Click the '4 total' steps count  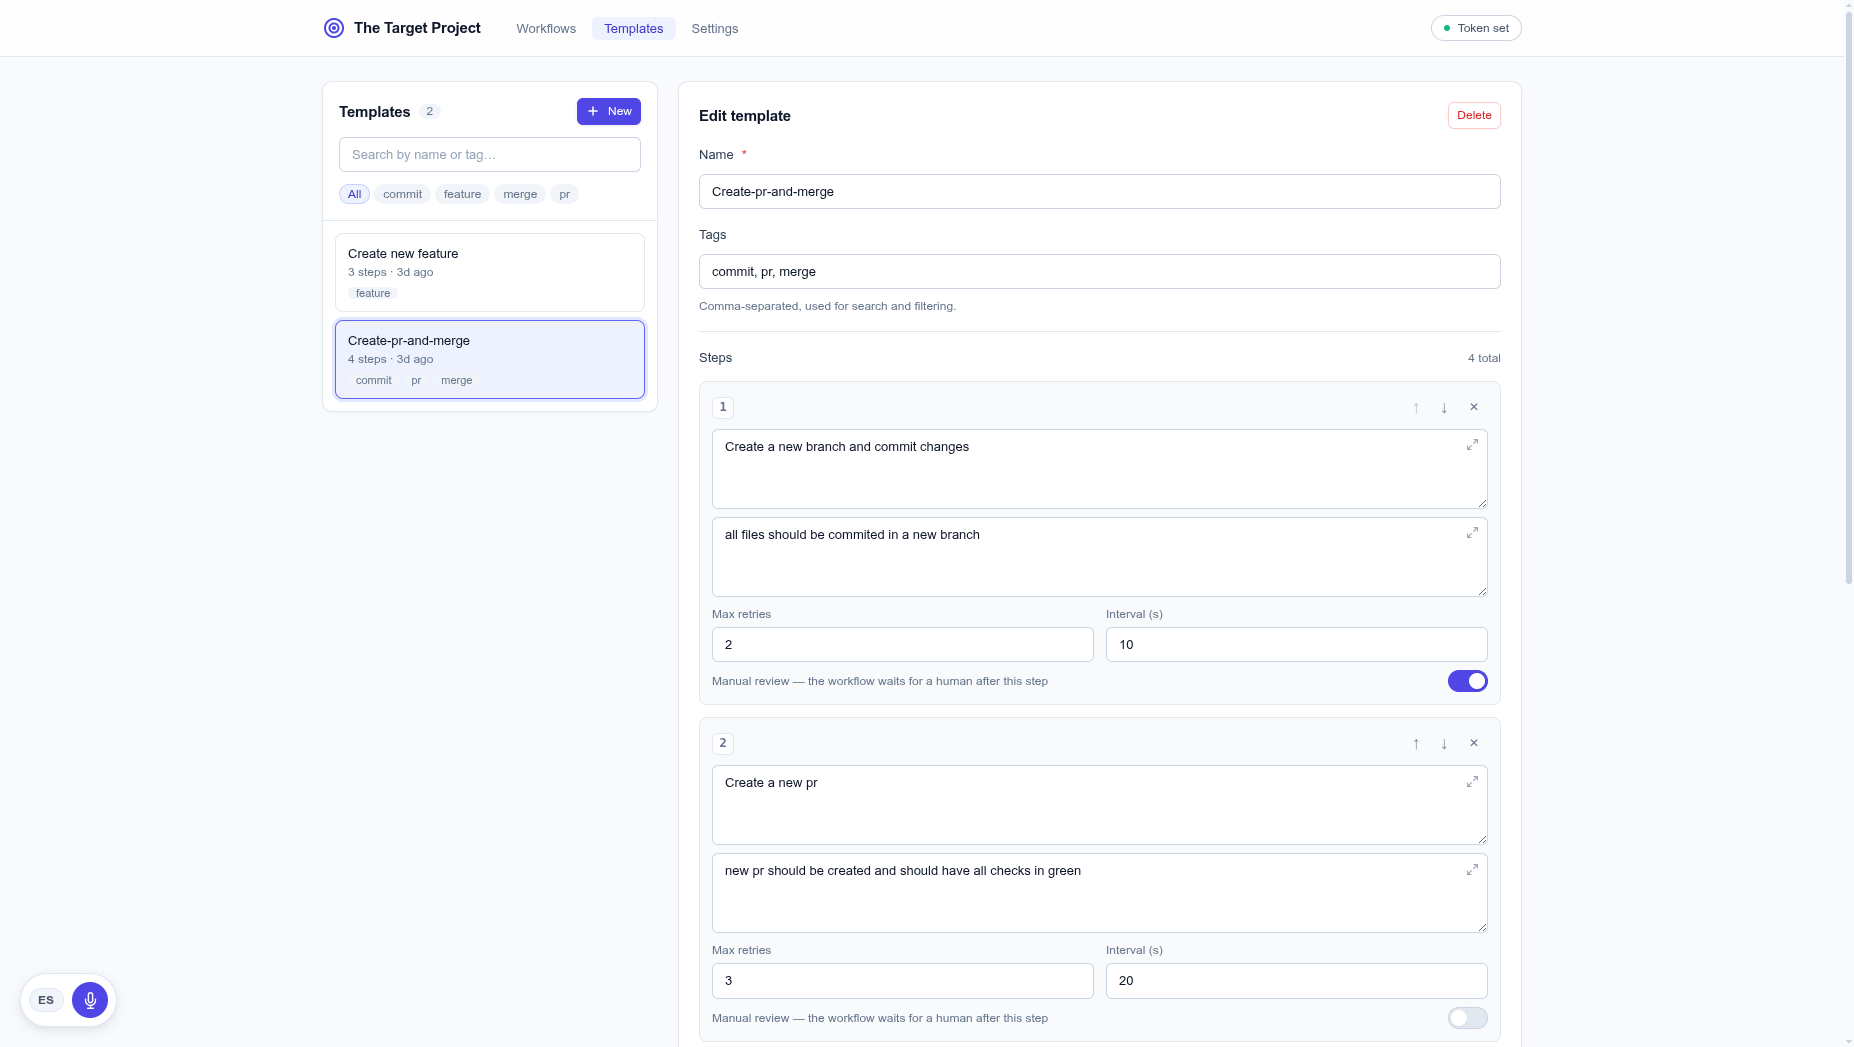click(1484, 358)
